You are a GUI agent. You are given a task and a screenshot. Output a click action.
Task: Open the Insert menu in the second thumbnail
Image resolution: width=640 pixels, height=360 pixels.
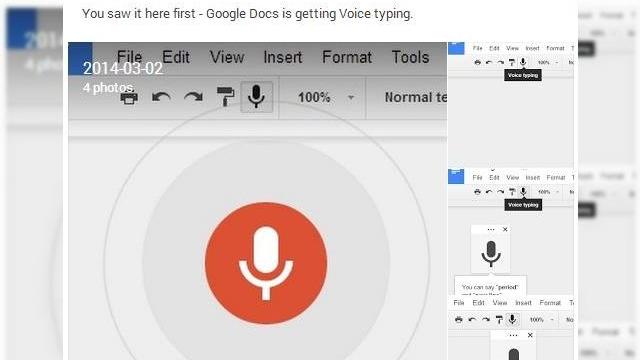click(x=533, y=178)
